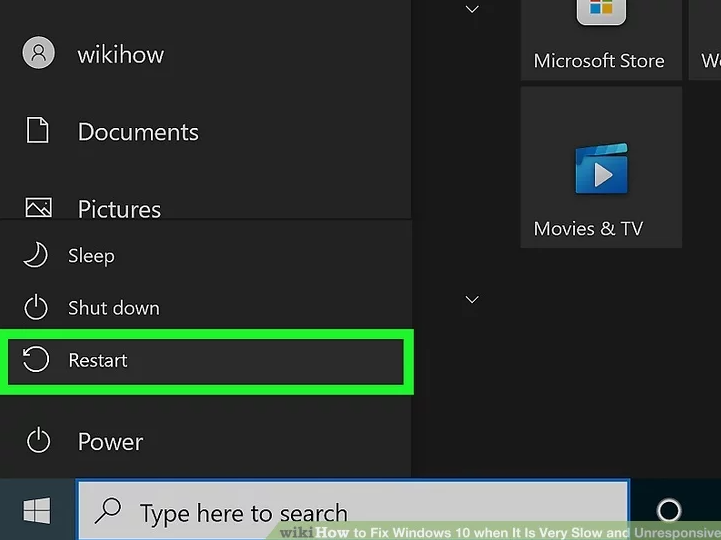Collapse the tile group with the top chevron
Viewport: 721px width, 540px height.
tap(473, 10)
